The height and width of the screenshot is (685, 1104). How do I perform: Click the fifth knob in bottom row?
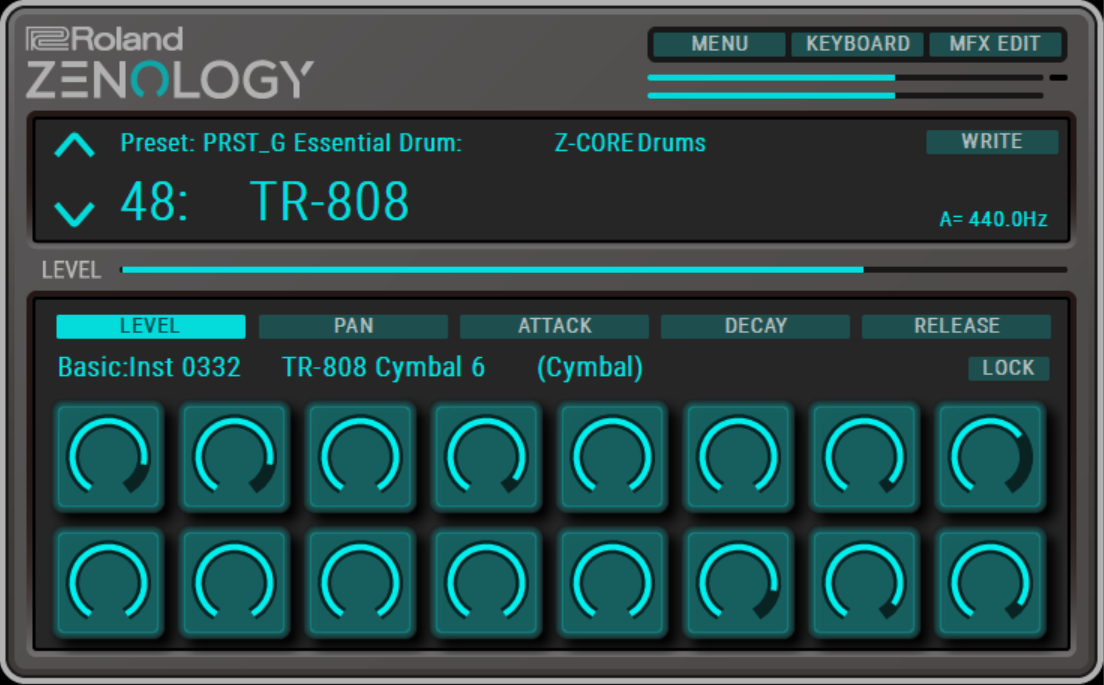coord(613,582)
